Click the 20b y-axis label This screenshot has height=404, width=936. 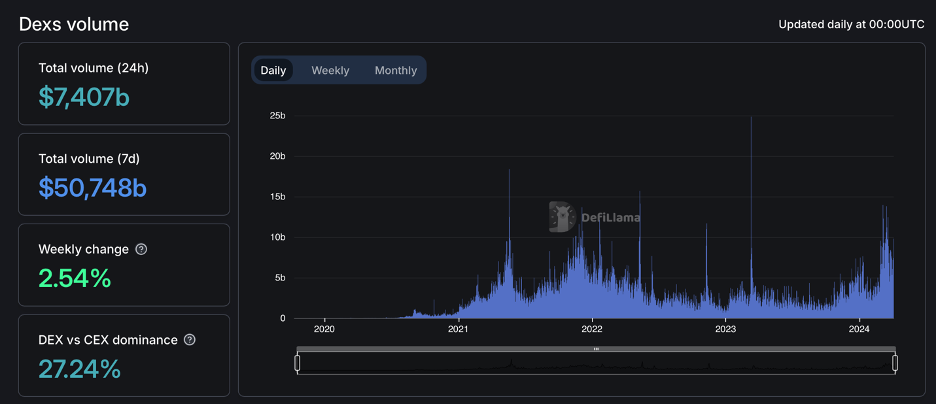(278, 156)
